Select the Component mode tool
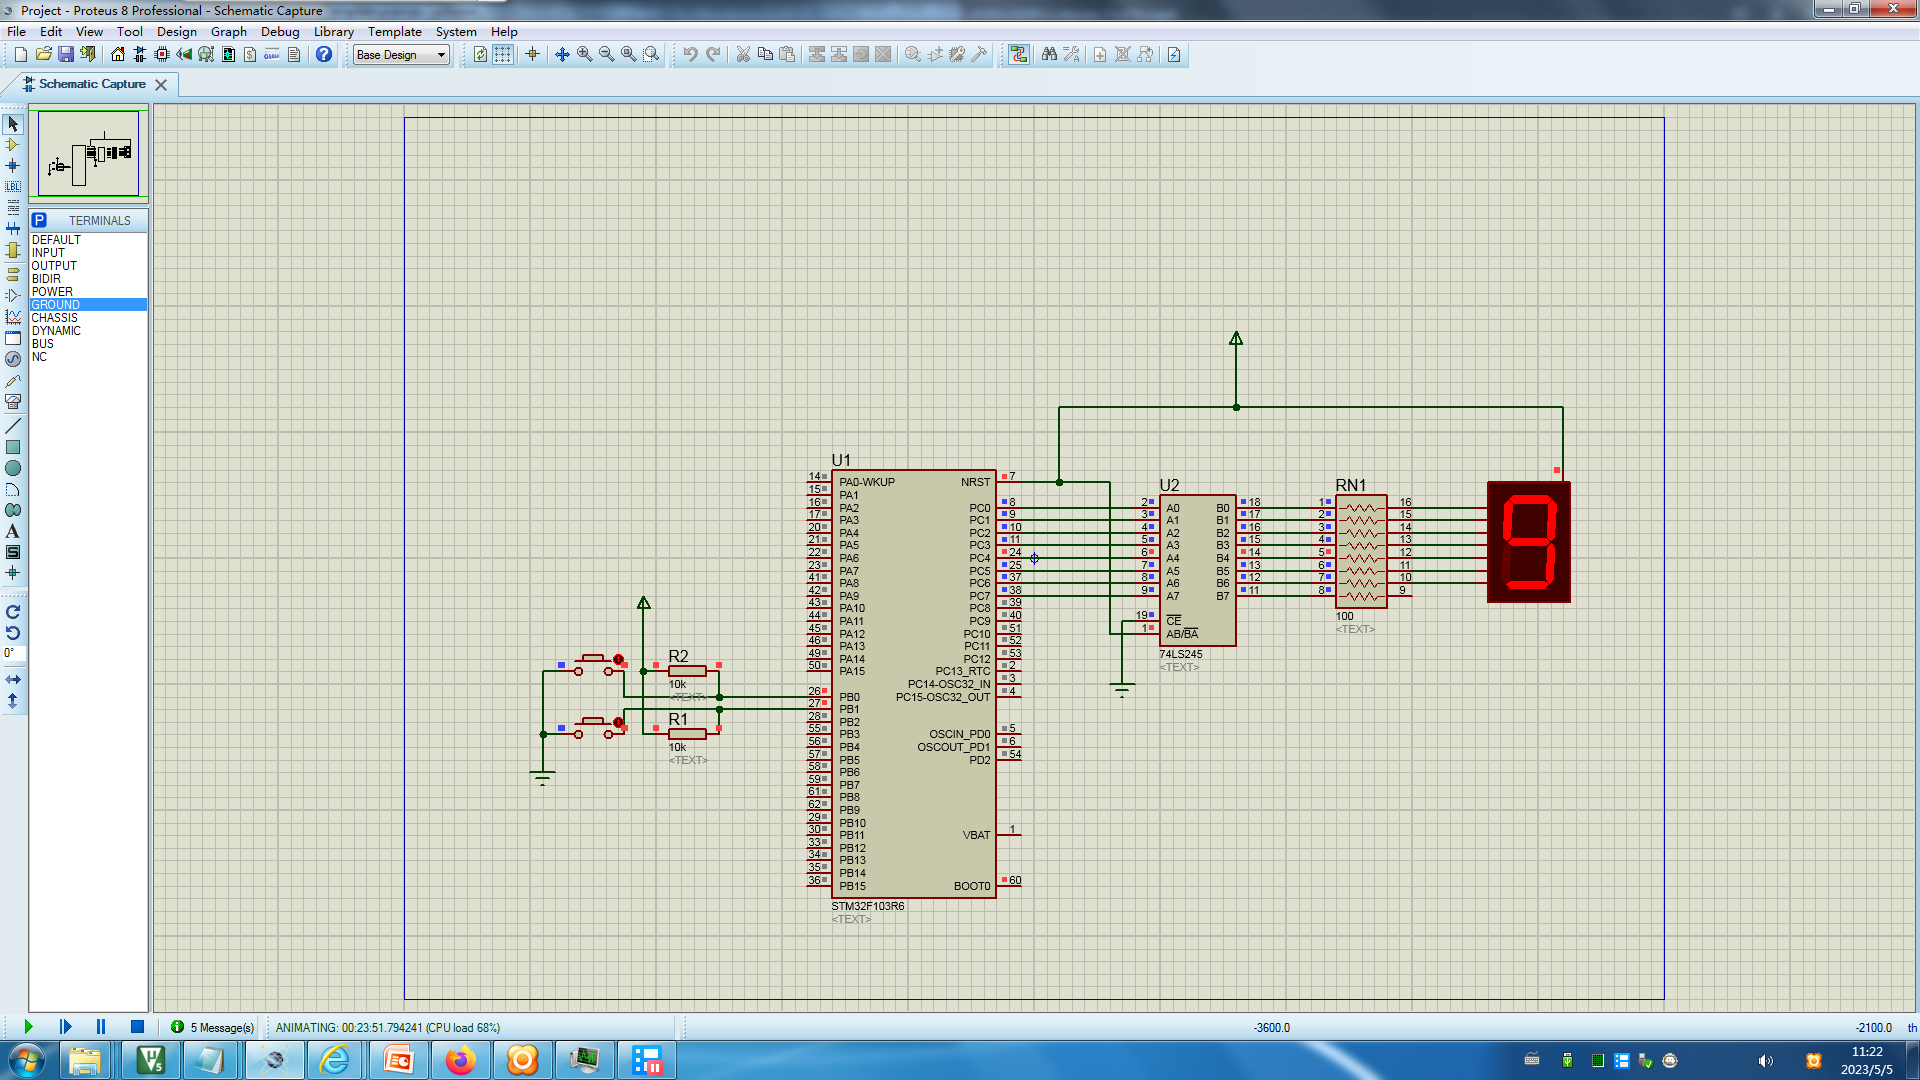1920x1080 pixels. tap(13, 145)
